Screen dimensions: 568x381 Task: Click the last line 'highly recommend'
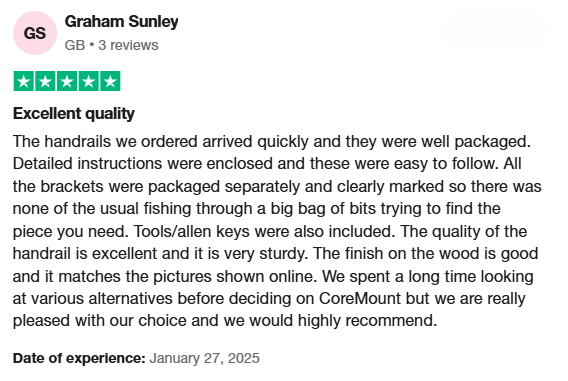(x=367, y=321)
